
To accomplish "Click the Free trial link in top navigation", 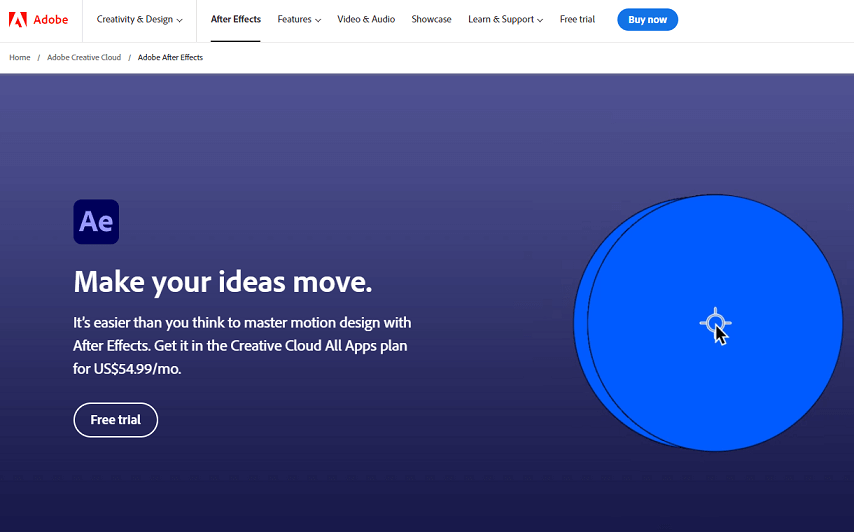I will point(577,20).
